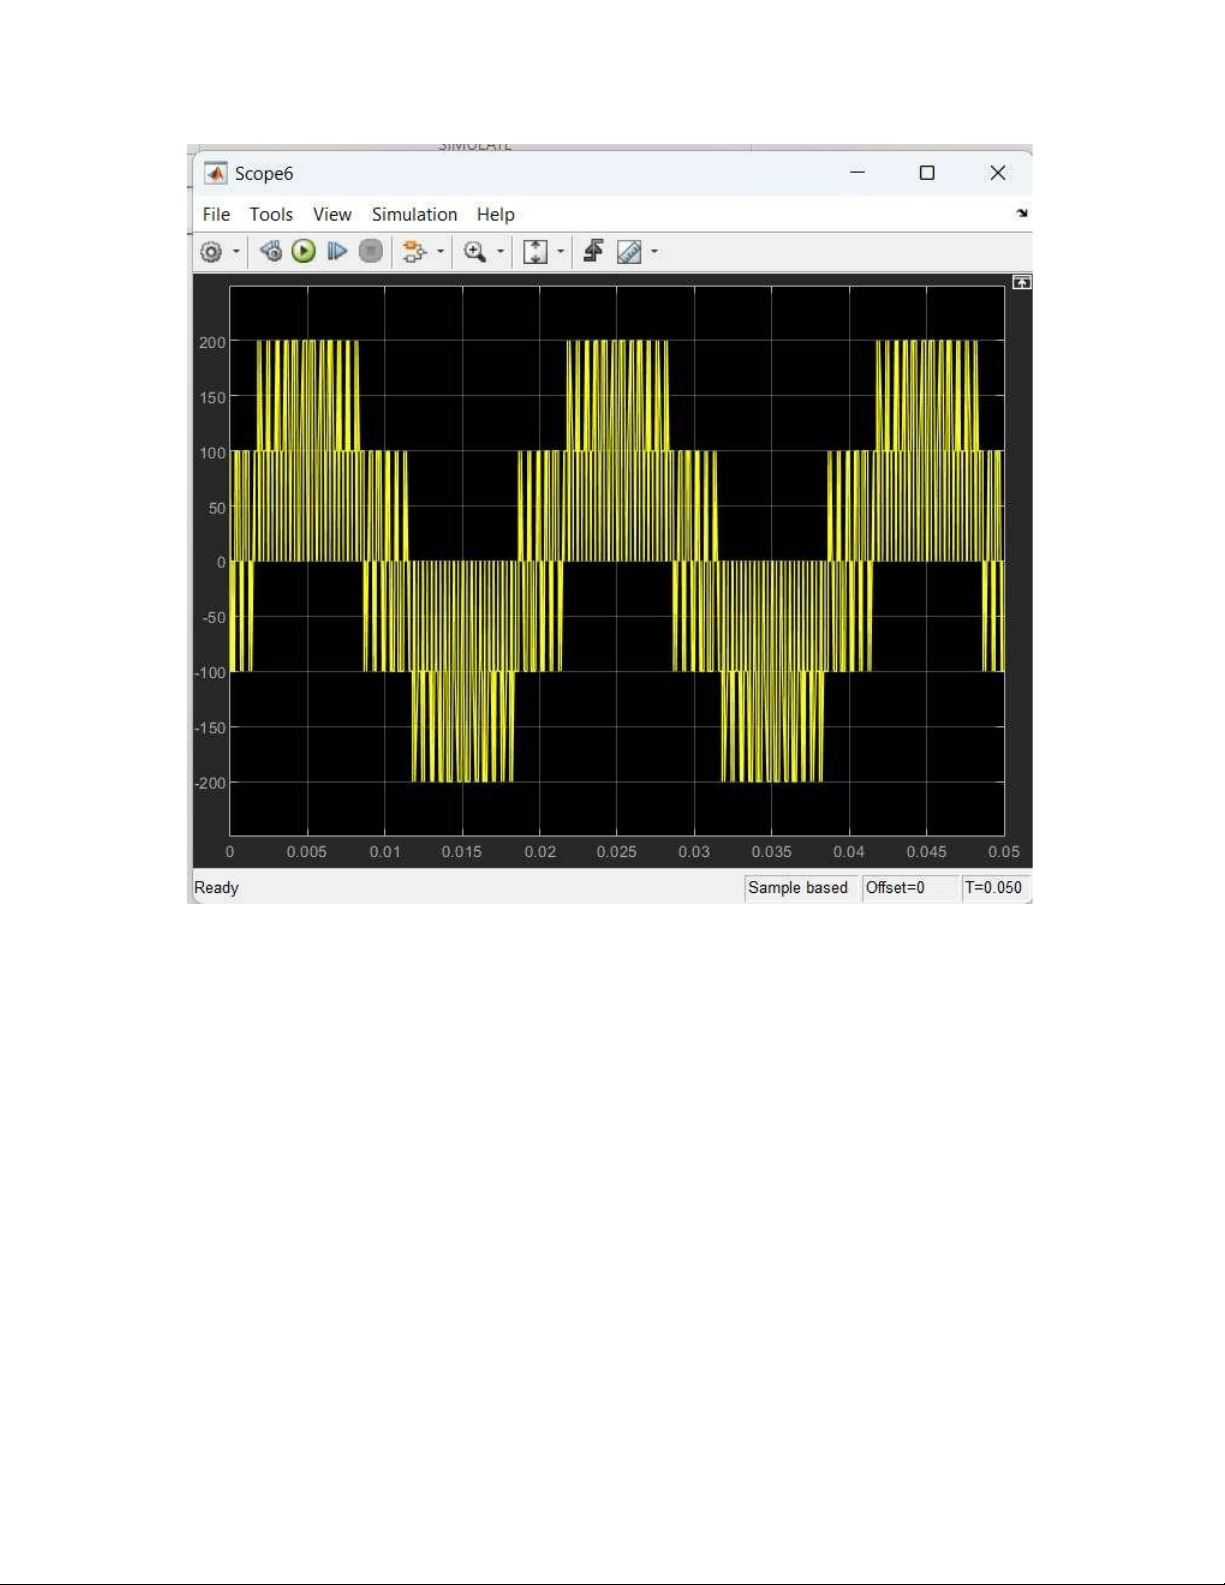Image resolution: width=1225 pixels, height=1585 pixels.
Task: Click the dock scope arrow in menu bar
Action: tap(1021, 213)
